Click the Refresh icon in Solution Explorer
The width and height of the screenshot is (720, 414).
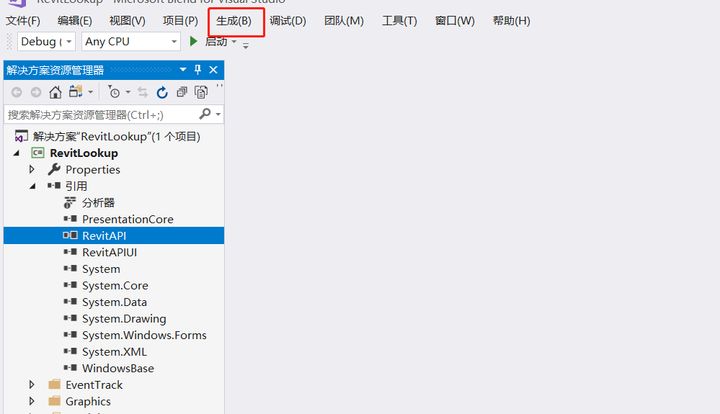pos(162,92)
